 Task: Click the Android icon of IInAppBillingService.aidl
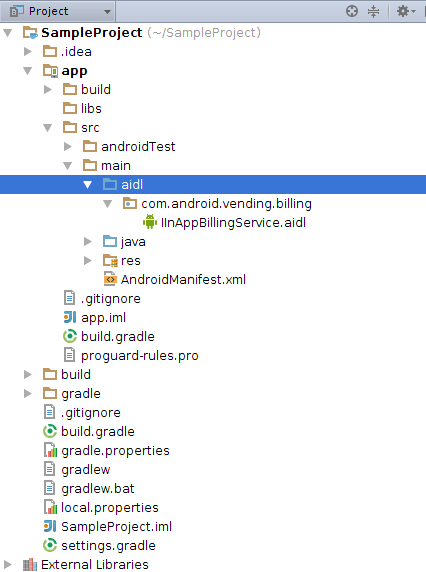click(x=150, y=222)
